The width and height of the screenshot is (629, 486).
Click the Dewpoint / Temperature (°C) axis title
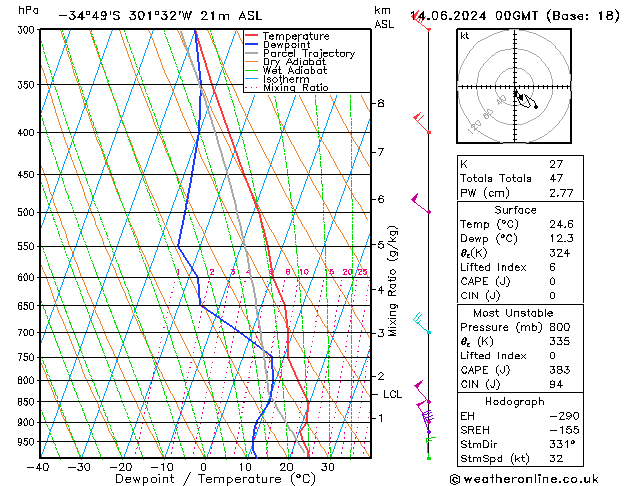(215, 479)
